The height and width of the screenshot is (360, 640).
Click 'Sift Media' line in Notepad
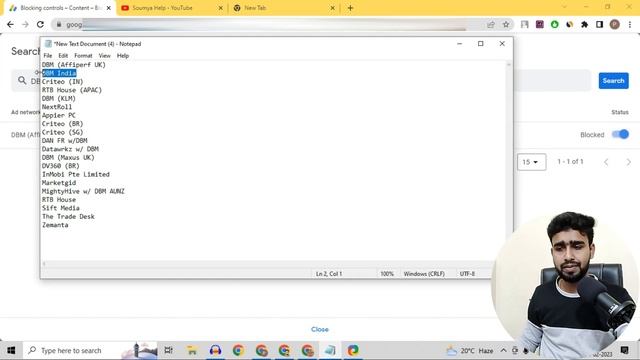point(61,208)
